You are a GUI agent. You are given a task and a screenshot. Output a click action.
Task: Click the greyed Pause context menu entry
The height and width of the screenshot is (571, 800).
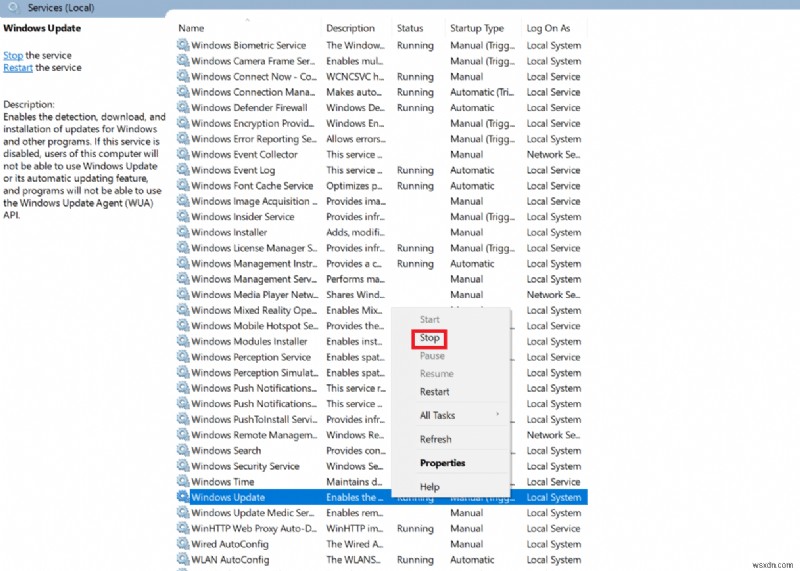pyautogui.click(x=432, y=356)
